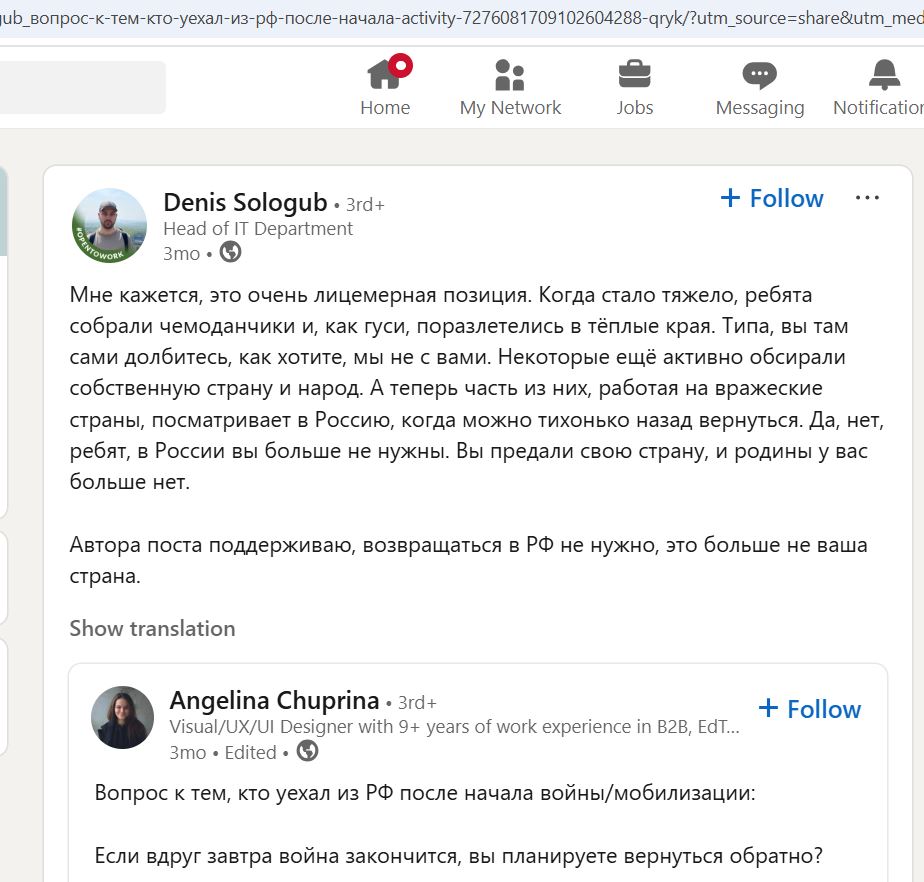
Task: Open Denis Sologub's name link
Action: (245, 203)
